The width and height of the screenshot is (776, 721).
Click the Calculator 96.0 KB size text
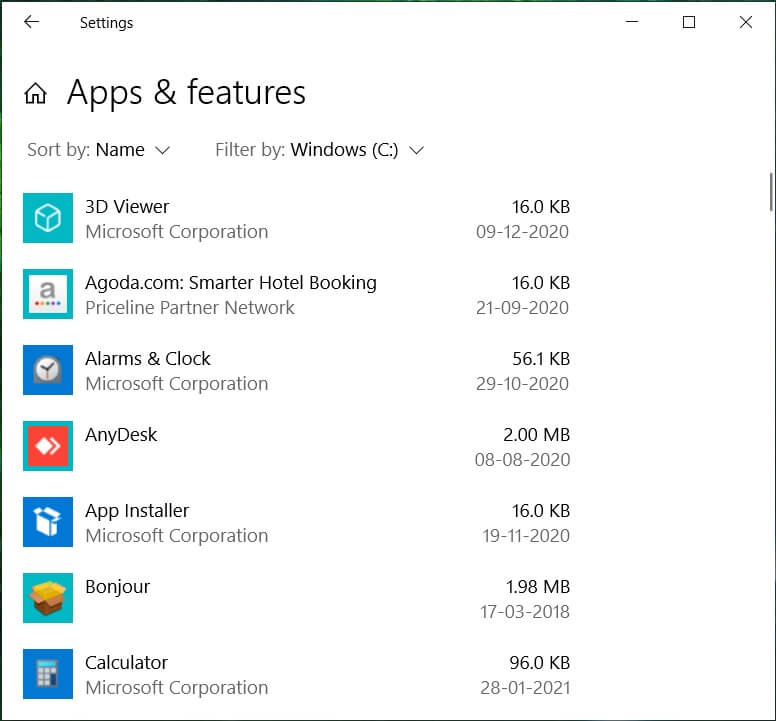pos(538,663)
